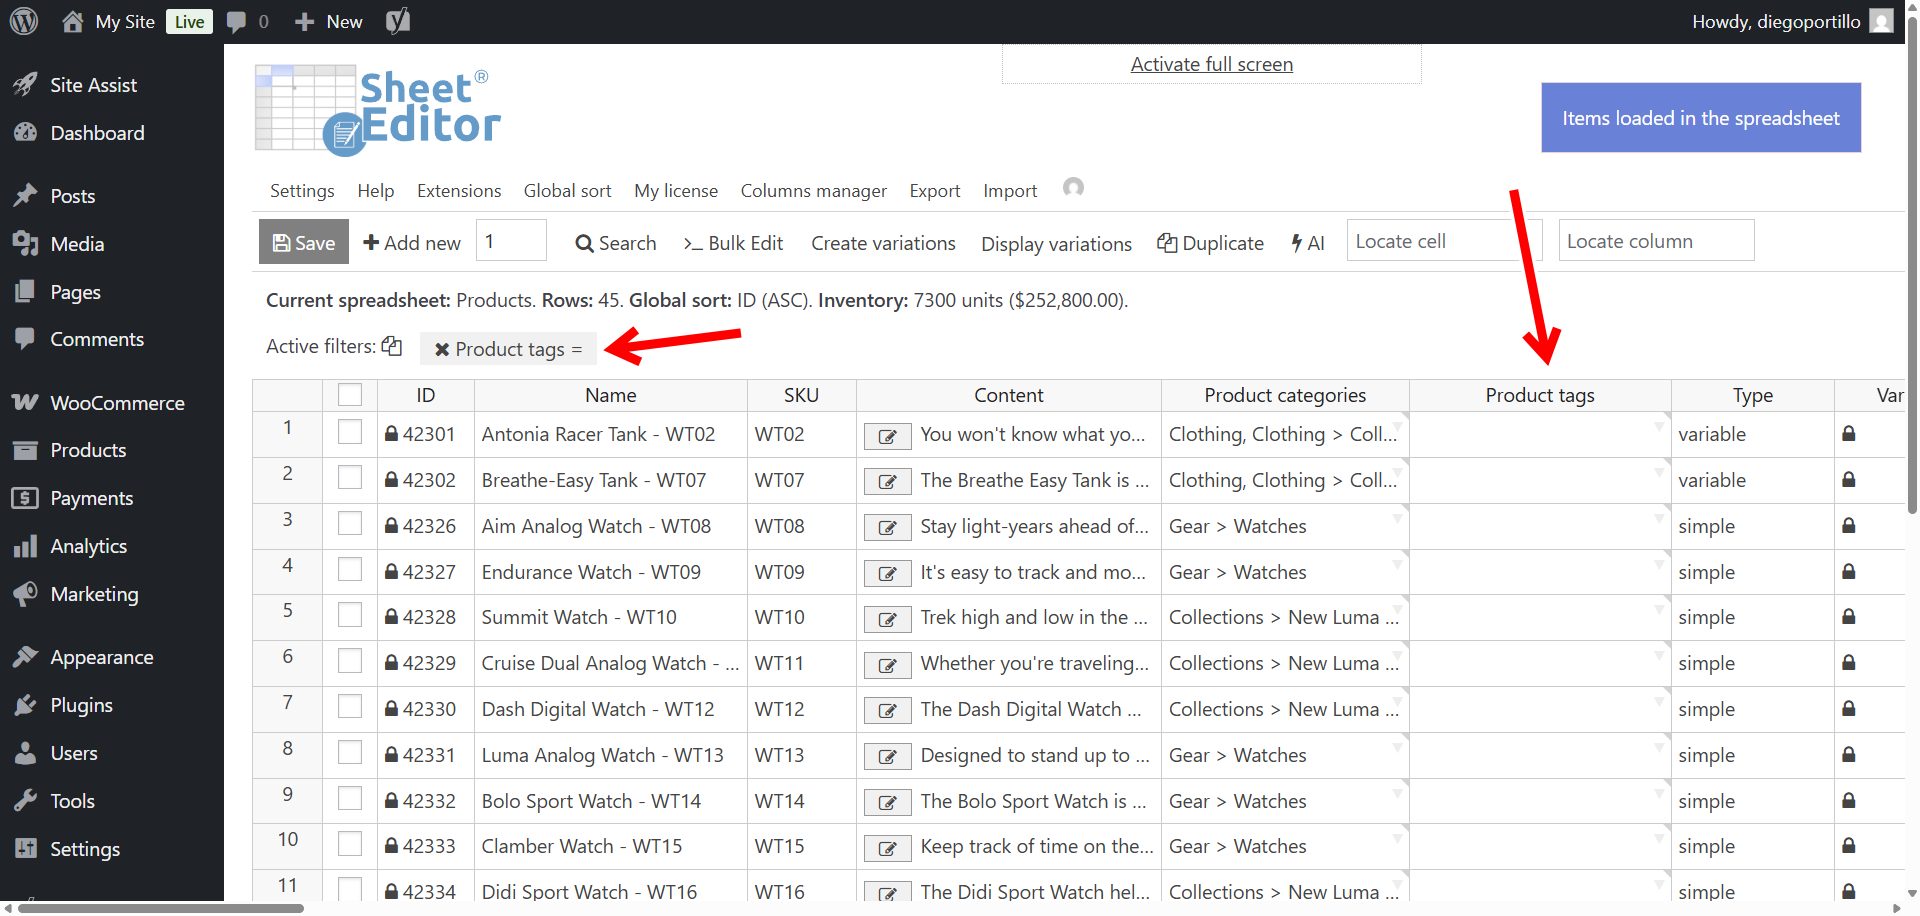Check the row checkbox for Endurance Watch

point(350,570)
